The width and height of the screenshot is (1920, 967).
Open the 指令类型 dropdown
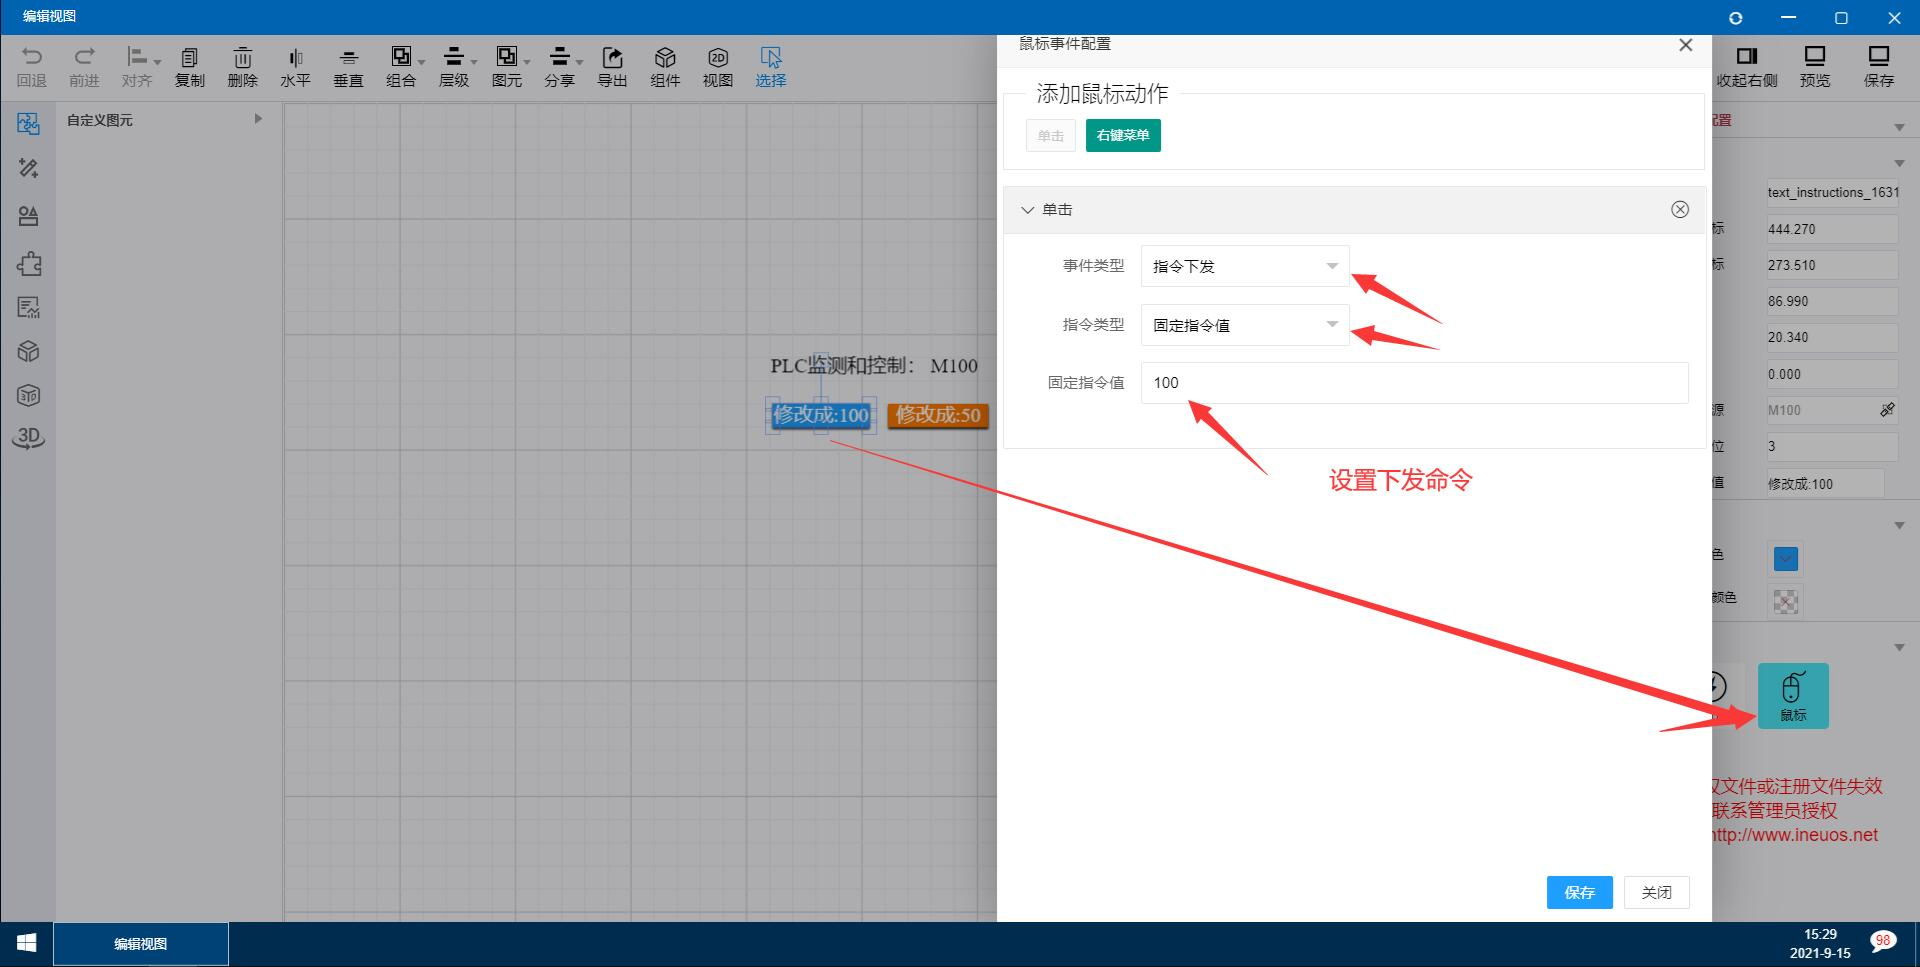(x=1245, y=325)
